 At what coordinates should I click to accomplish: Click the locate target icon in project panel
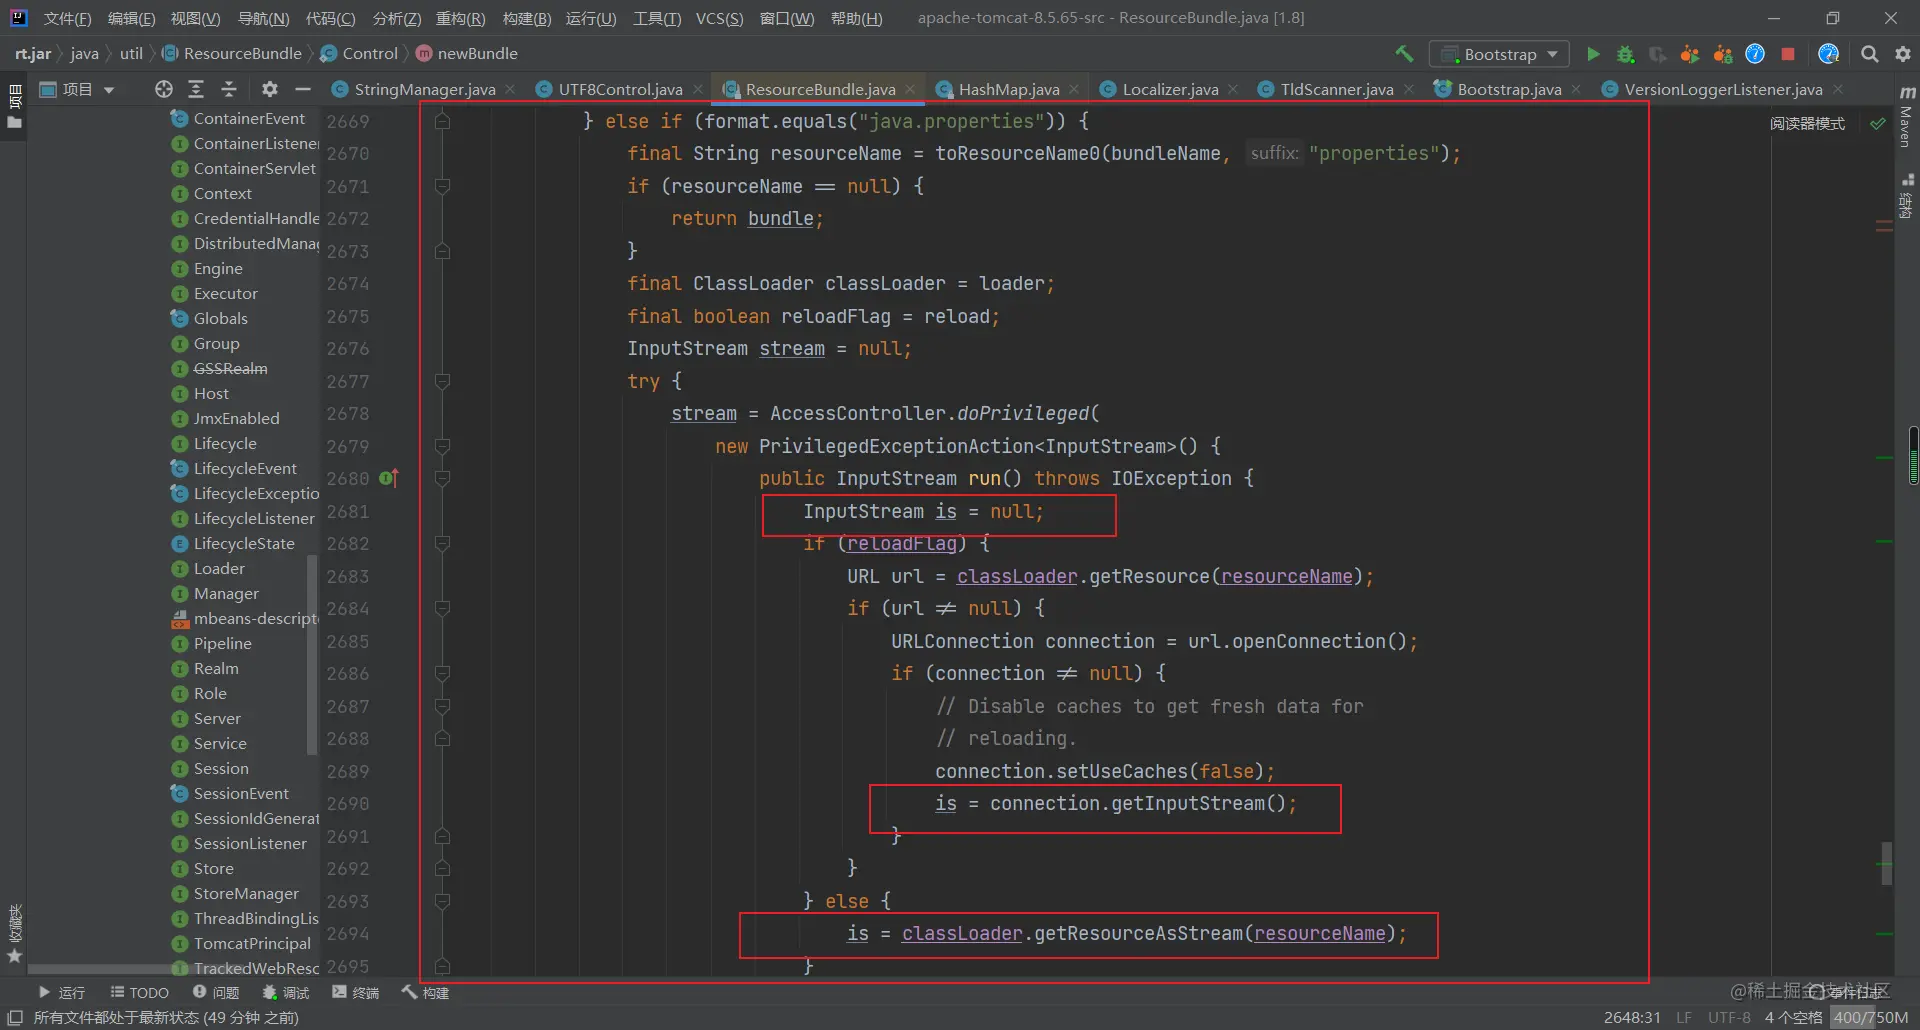[164, 89]
